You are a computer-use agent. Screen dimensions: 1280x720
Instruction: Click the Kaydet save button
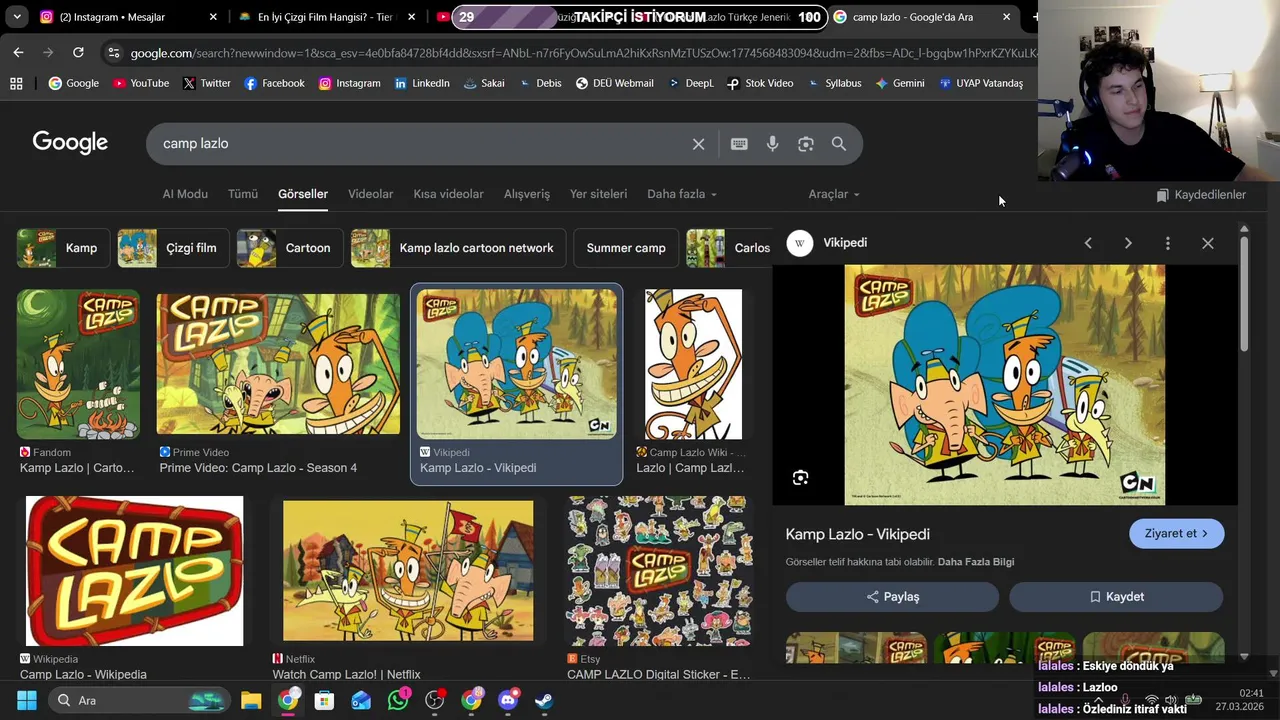[x=1116, y=597]
